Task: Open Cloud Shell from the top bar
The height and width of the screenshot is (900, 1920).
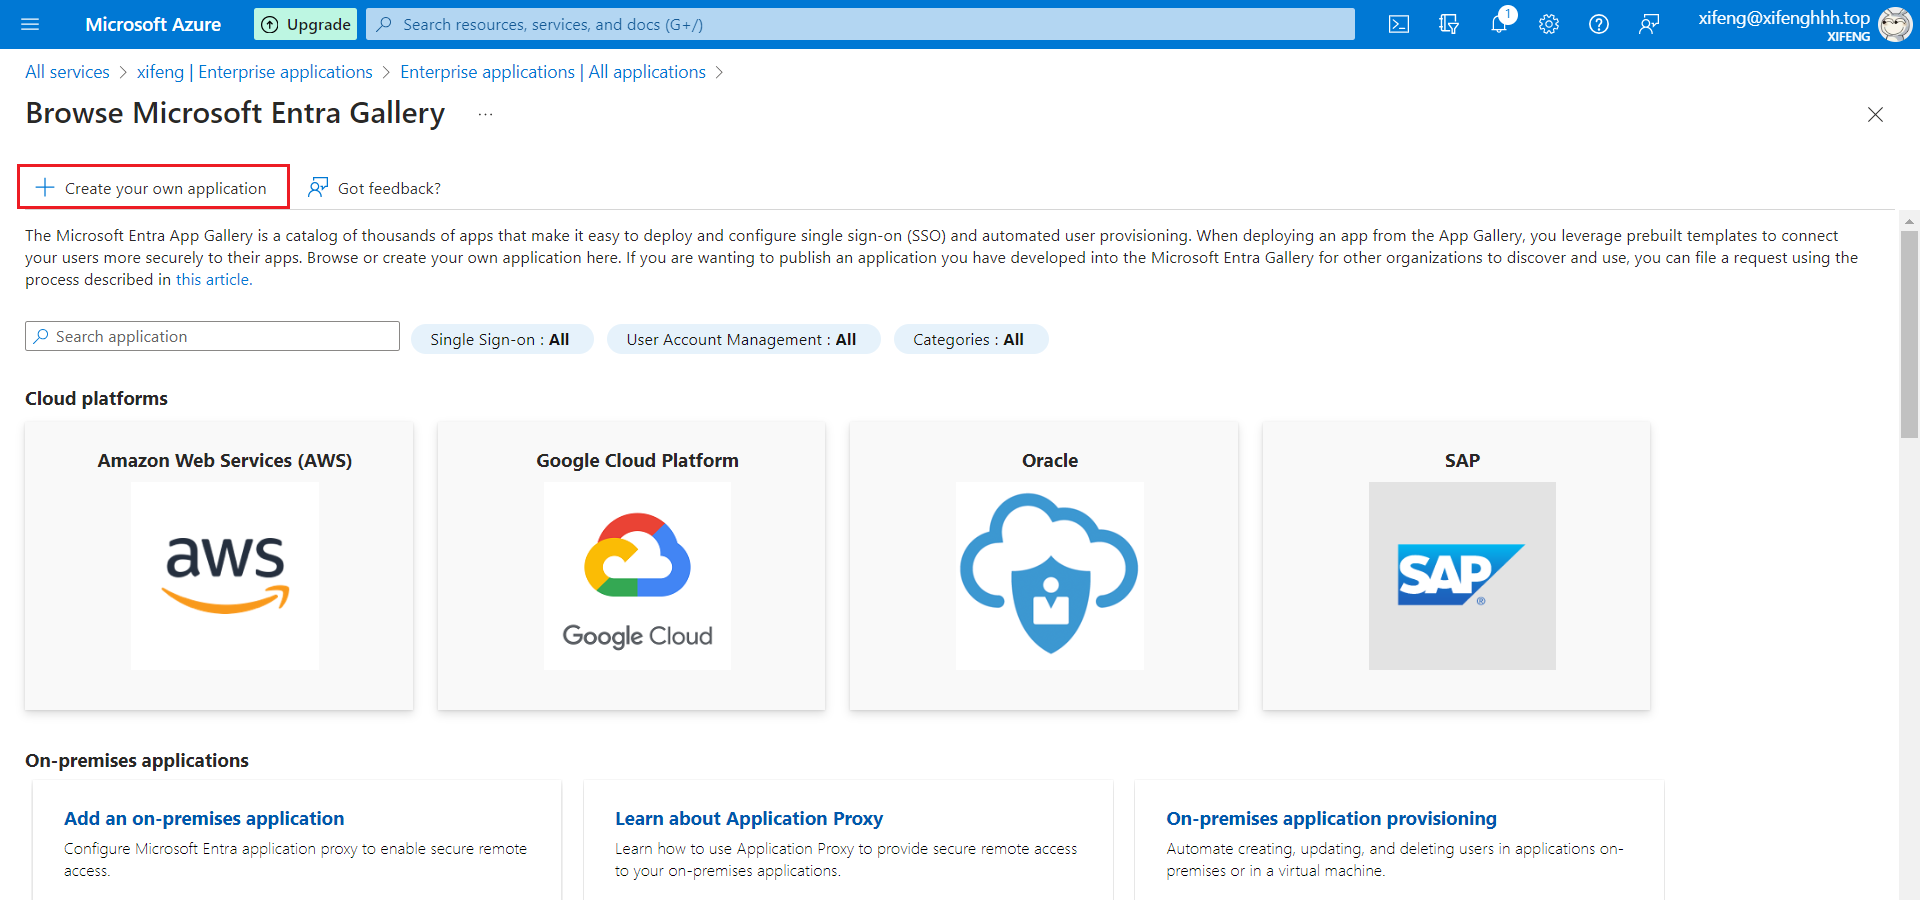Action: pyautogui.click(x=1399, y=24)
